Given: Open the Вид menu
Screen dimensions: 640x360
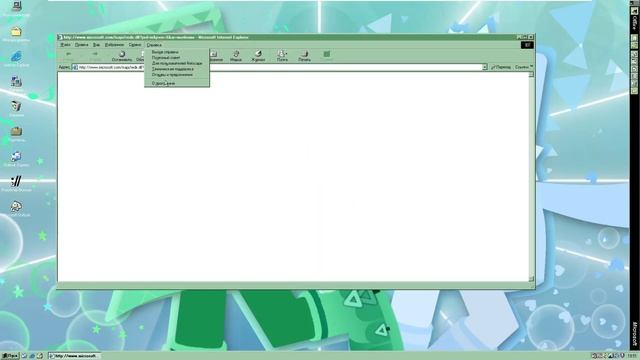Looking at the screenshot, I should tap(96, 44).
